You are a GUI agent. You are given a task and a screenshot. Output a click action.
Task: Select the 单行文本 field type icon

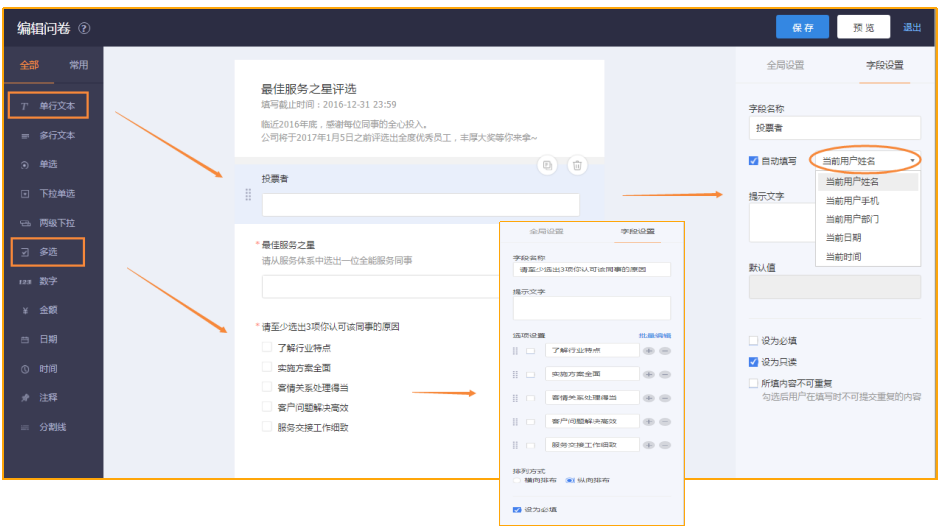pyautogui.click(x=25, y=106)
